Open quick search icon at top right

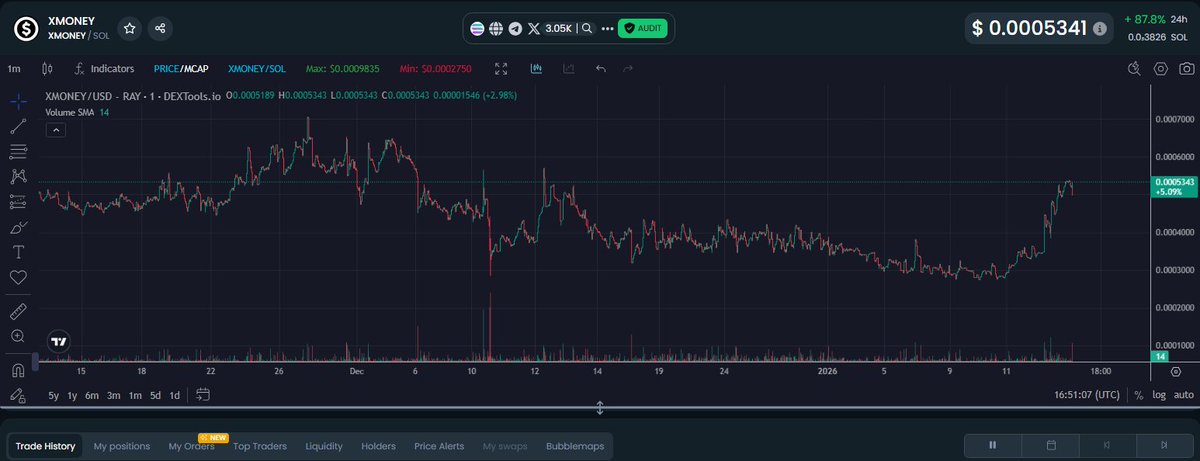1134,69
